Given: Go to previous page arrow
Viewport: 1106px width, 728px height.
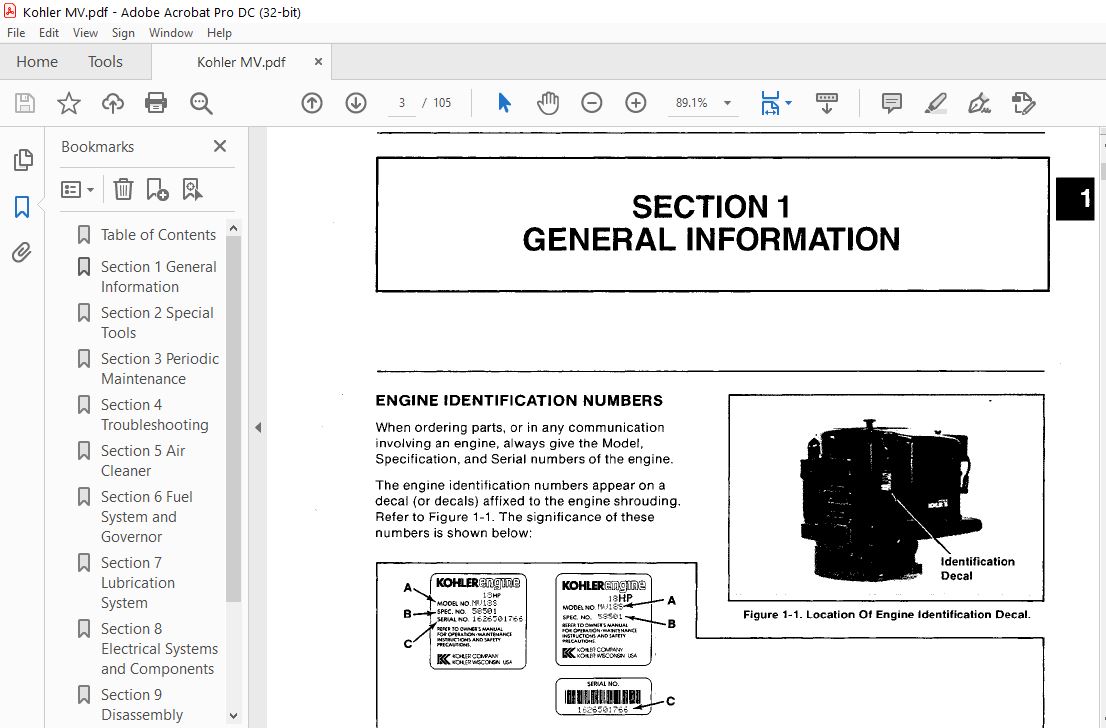Looking at the screenshot, I should click(x=312, y=103).
